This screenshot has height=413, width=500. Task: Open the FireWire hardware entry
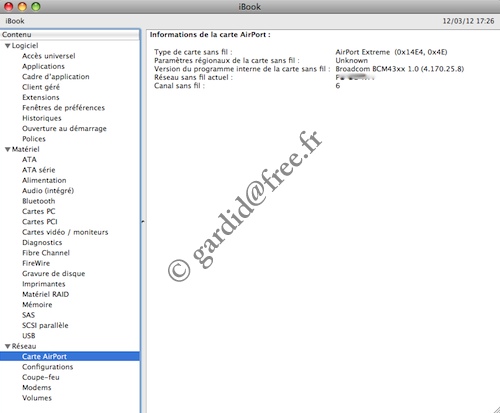(36, 263)
